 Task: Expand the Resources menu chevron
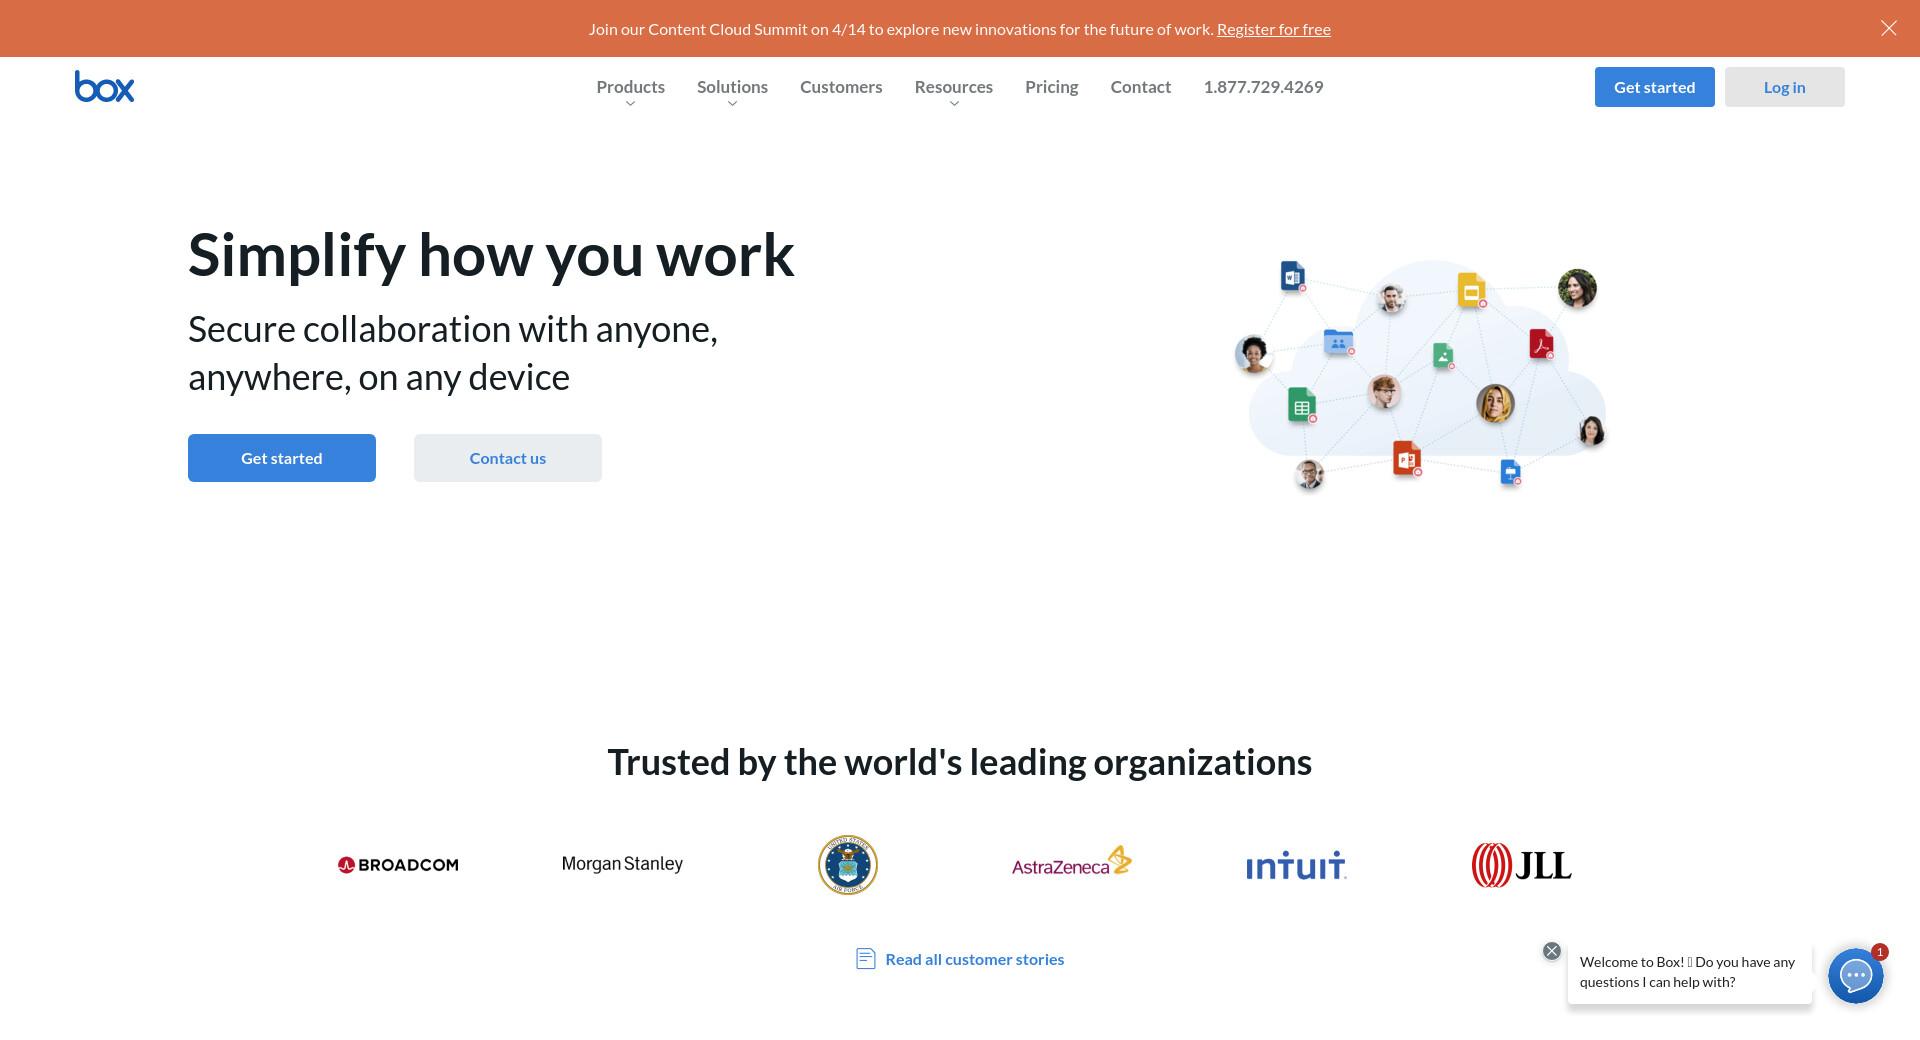coord(954,104)
